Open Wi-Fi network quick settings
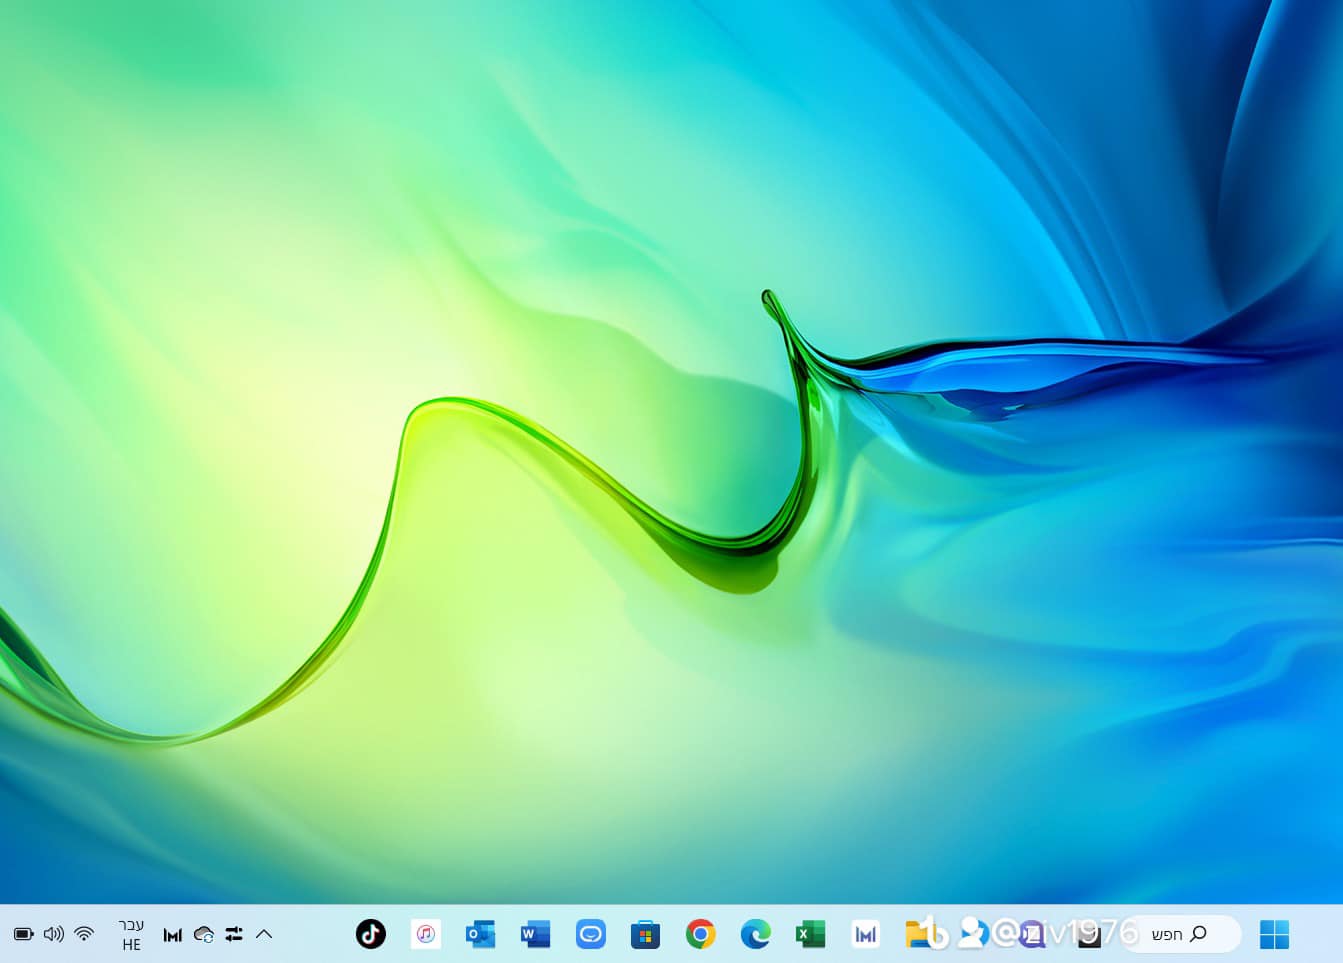The width and height of the screenshot is (1343, 963). pos(85,934)
